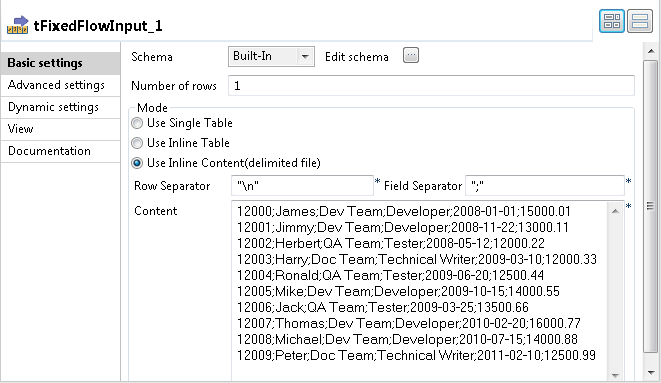
Task: Switch to the row layout view icon
Action: (x=640, y=21)
